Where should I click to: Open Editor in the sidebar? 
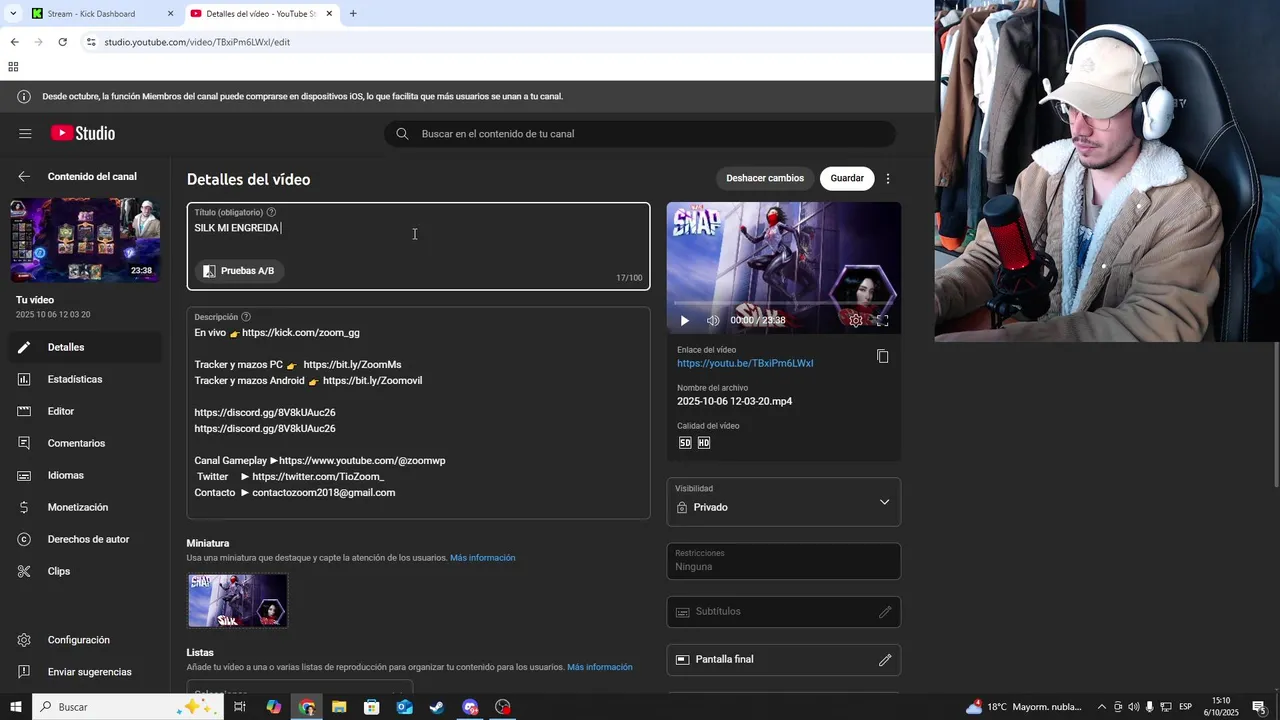85,411
